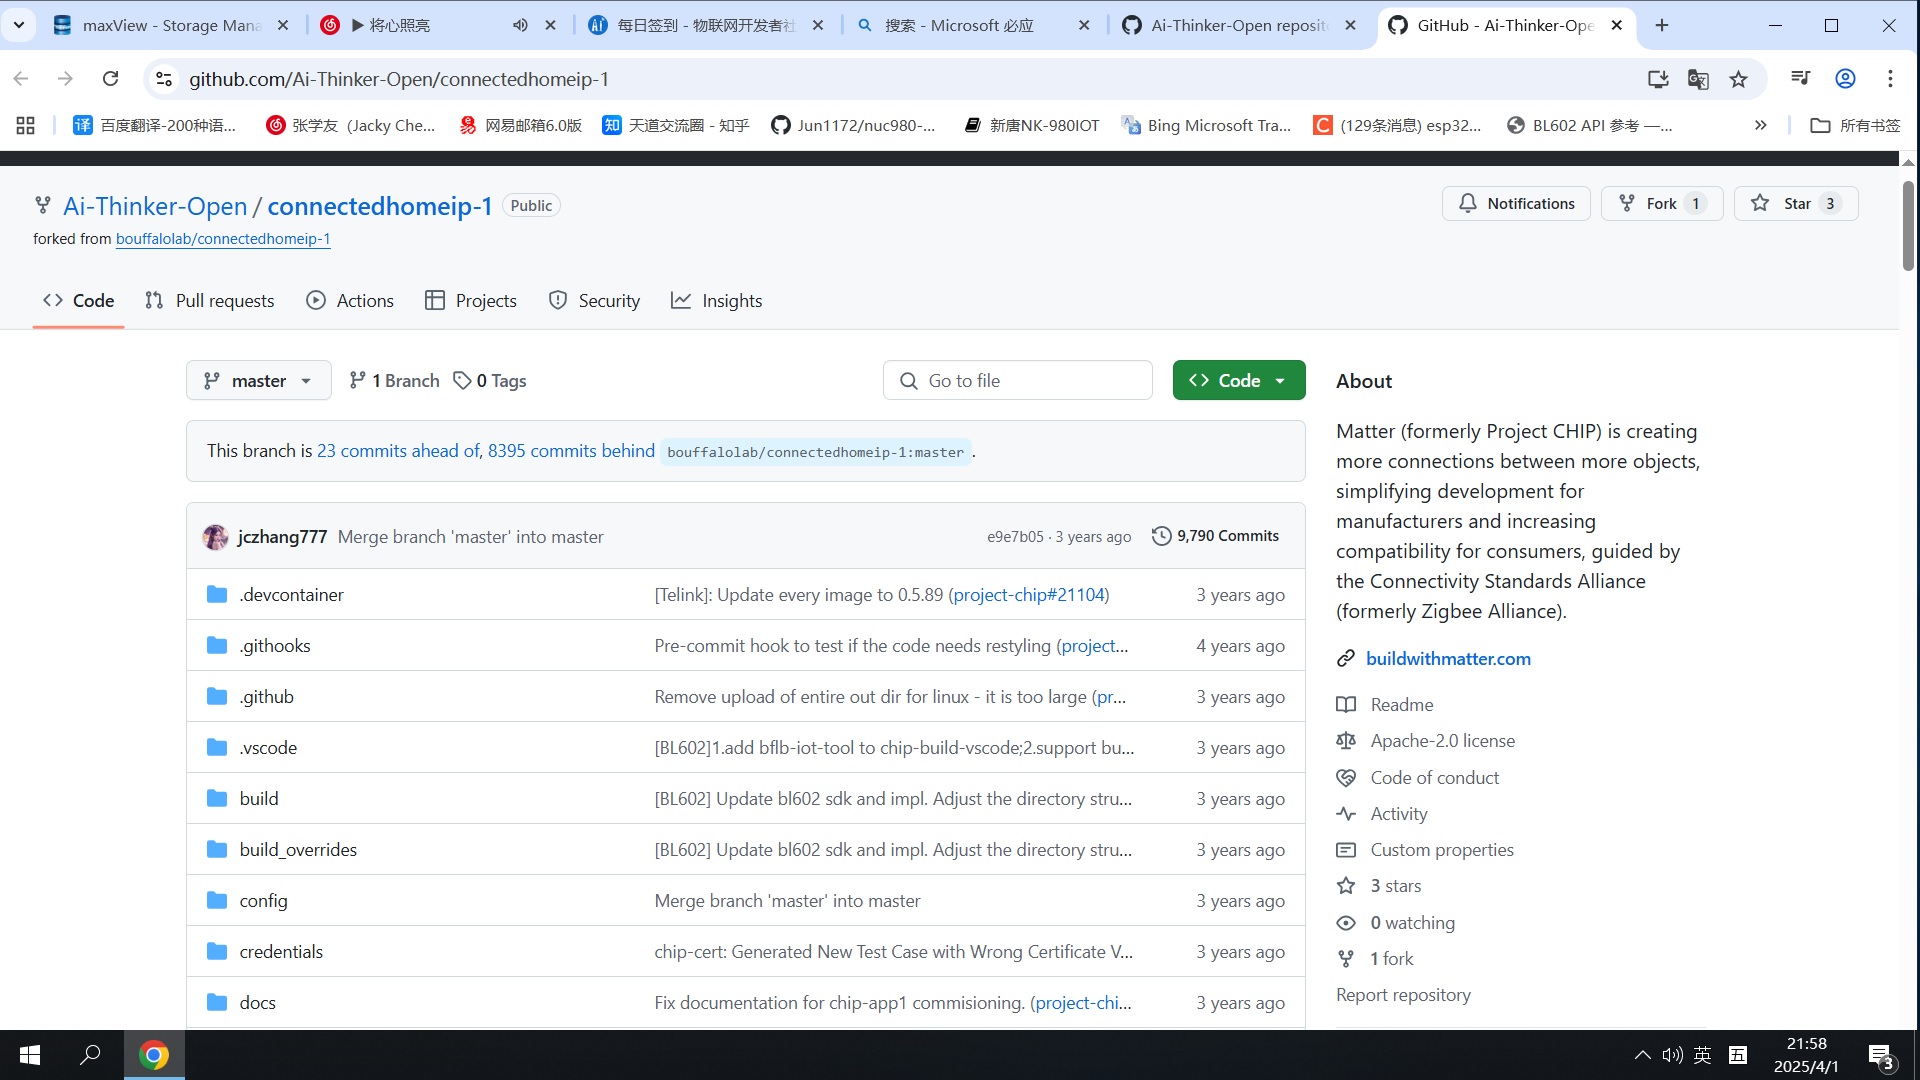Click the page vertical scrollbar thumb
Image resolution: width=1920 pixels, height=1080 pixels.
[x=1908, y=225]
